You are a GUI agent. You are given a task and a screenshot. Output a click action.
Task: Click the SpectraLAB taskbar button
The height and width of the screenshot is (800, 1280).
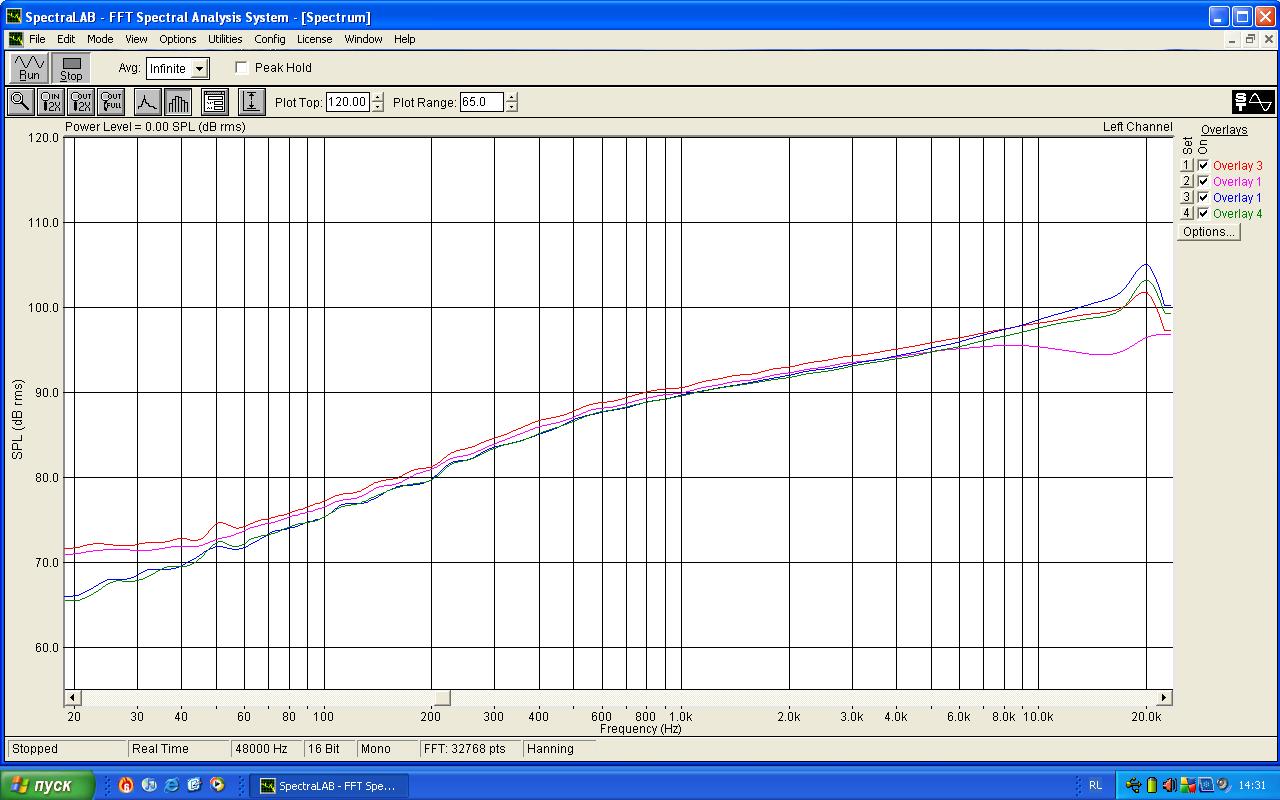click(331, 786)
